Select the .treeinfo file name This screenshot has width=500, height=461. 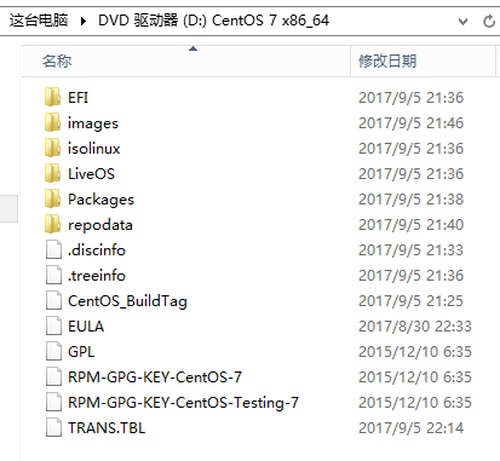pos(97,276)
